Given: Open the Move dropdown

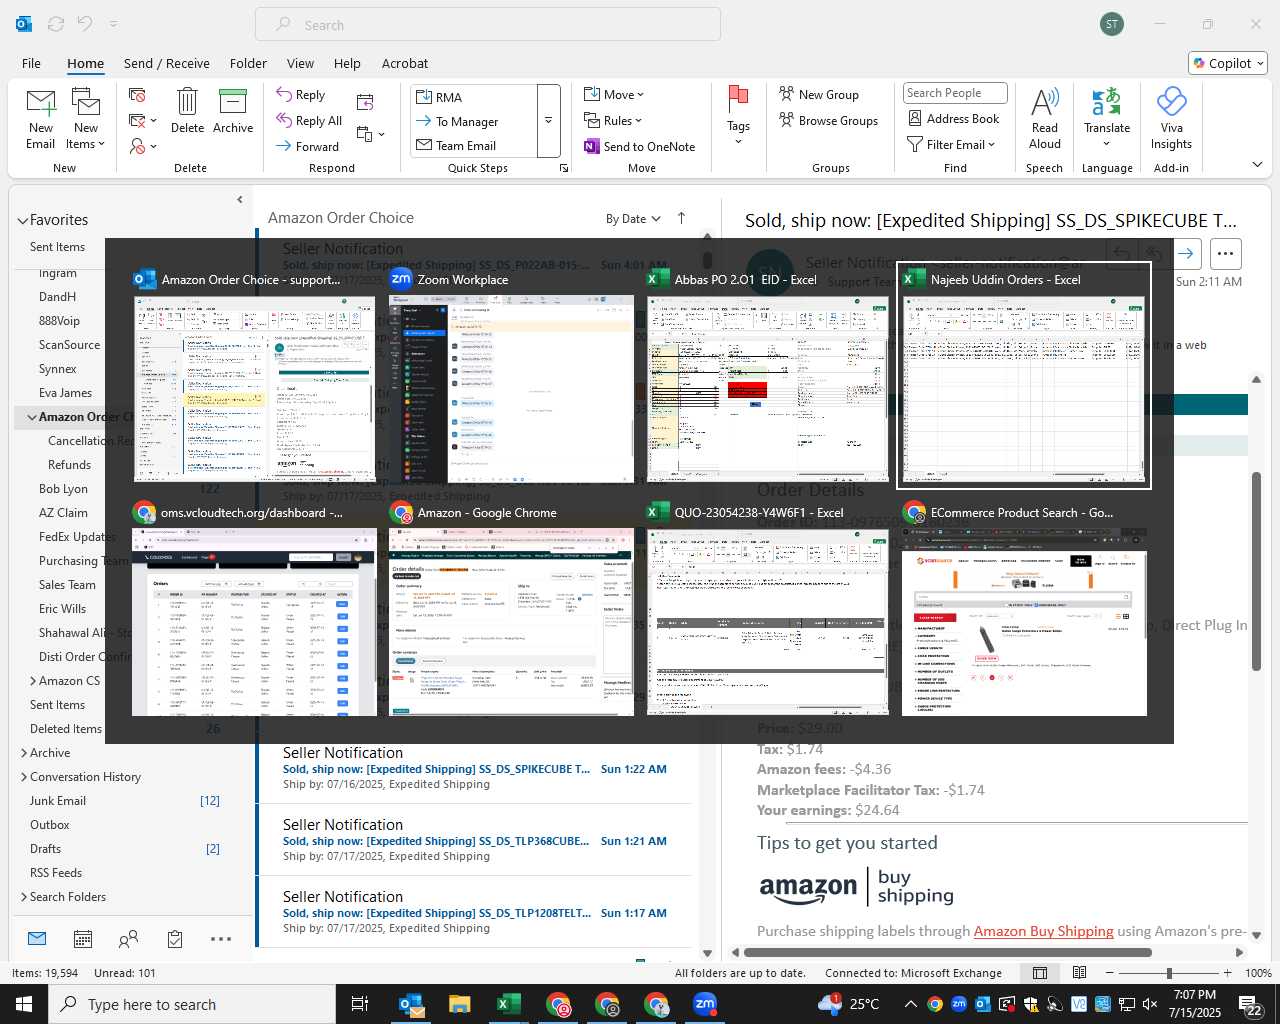Looking at the screenshot, I should point(614,95).
